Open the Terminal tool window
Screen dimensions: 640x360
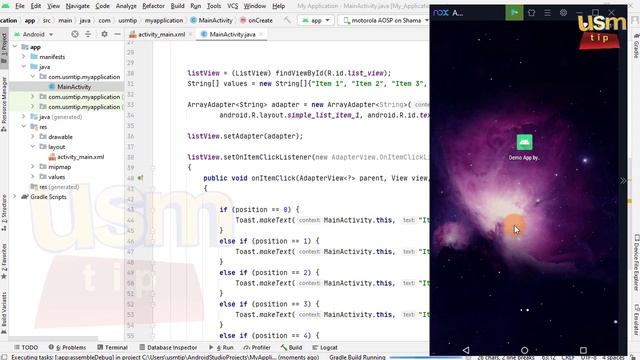(x=112, y=347)
